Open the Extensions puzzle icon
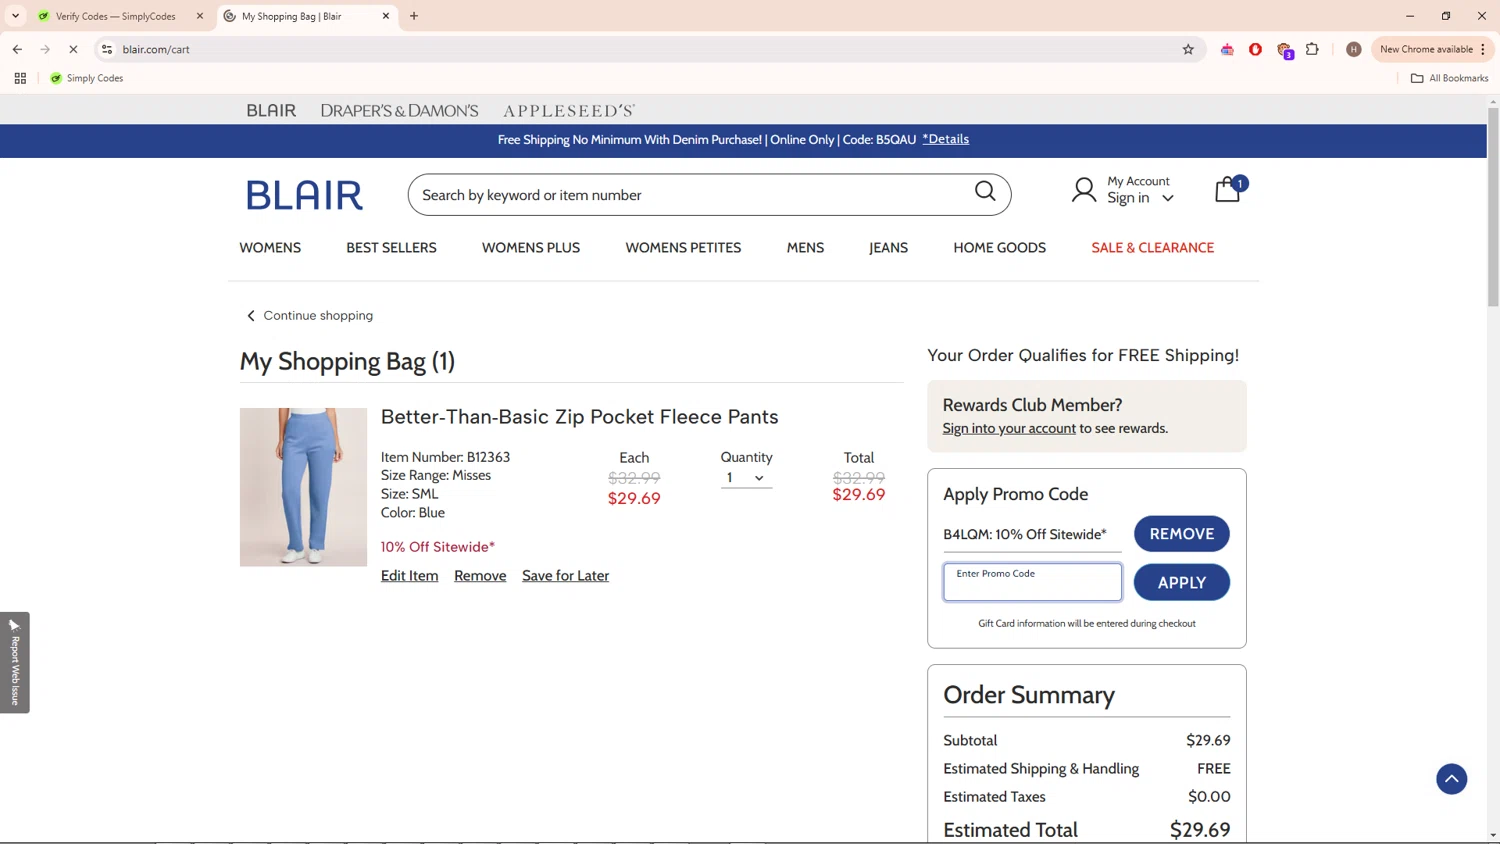The image size is (1500, 844). 1312,49
